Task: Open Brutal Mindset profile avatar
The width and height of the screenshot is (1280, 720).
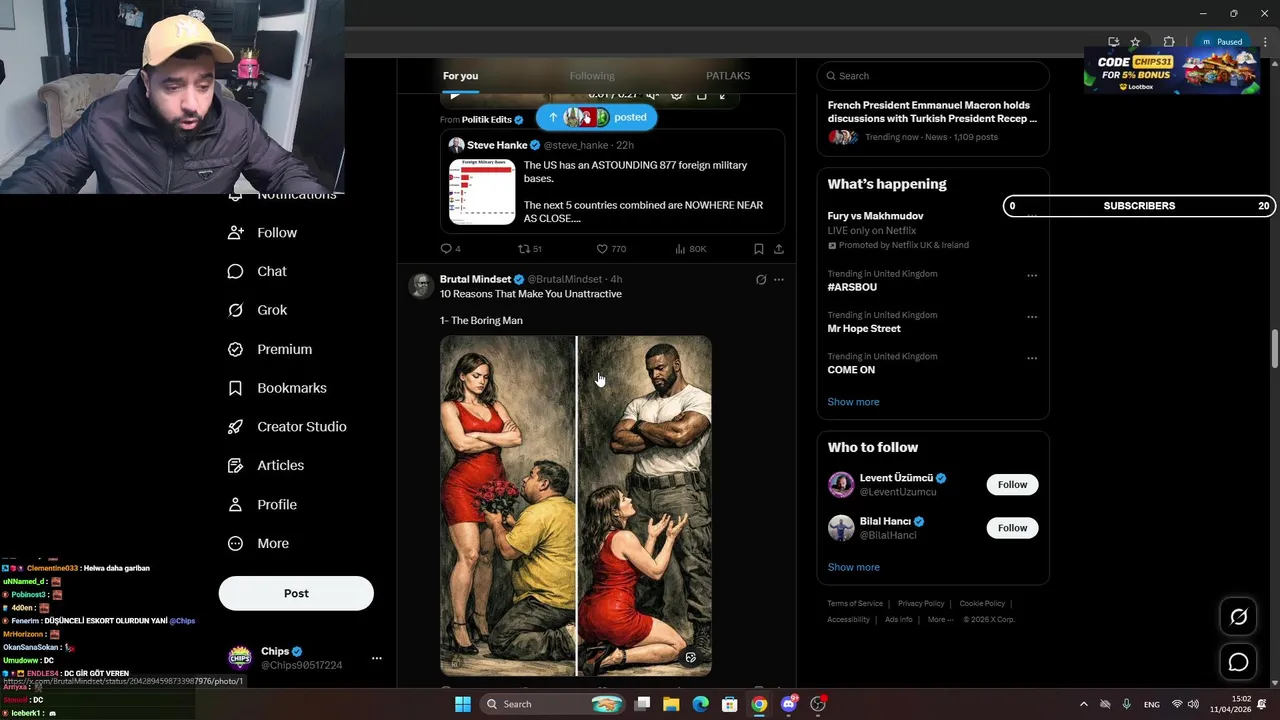Action: point(421,286)
